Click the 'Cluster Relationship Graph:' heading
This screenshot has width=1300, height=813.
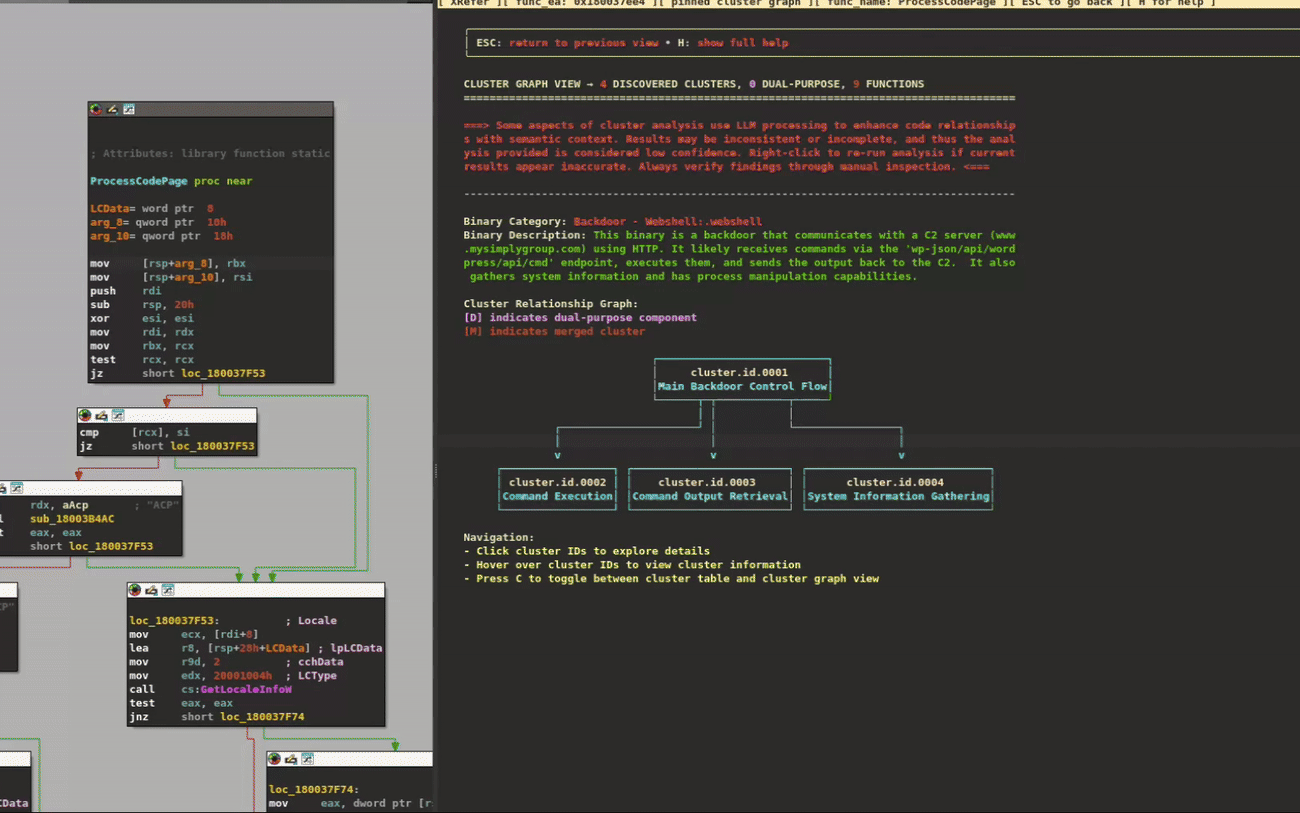tap(550, 304)
